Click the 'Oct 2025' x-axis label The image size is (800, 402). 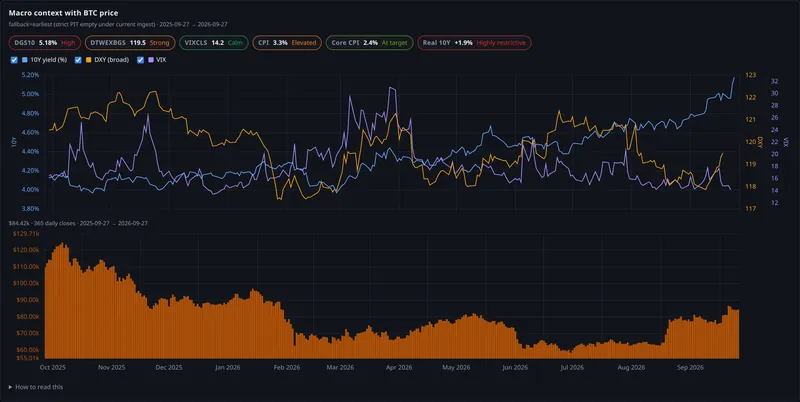(x=53, y=367)
